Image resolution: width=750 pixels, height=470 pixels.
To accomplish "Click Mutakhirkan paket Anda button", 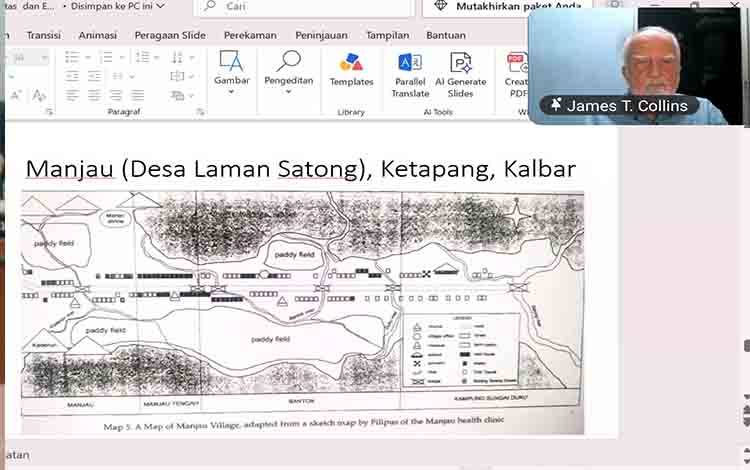I will click(x=507, y=6).
